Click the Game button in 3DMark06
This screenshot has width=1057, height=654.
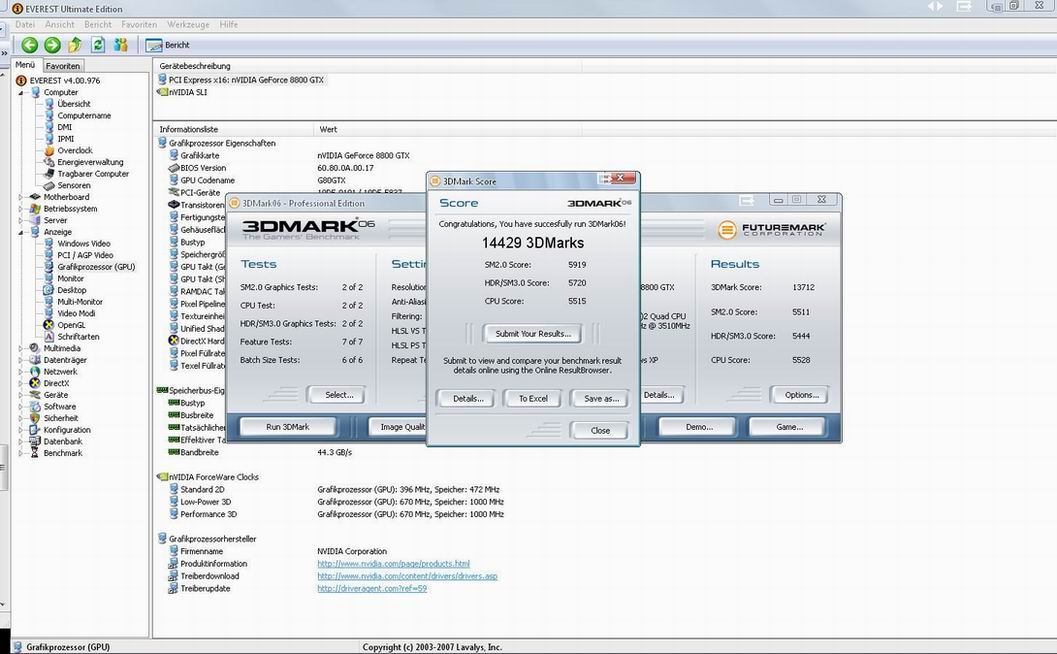(x=789, y=427)
